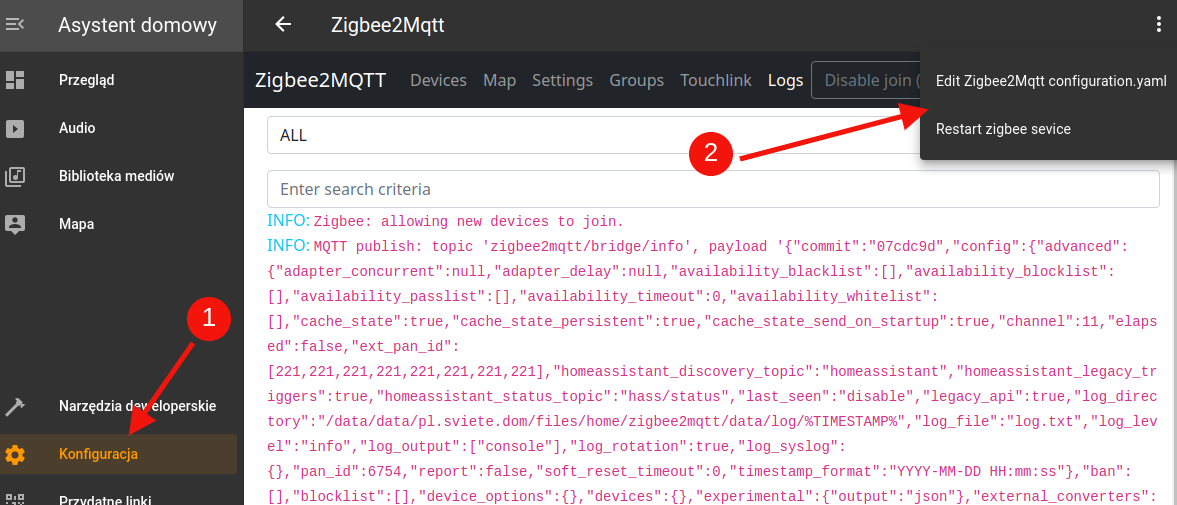Image resolution: width=1177 pixels, height=505 pixels.
Task: Switch to the Devices tab
Action: [x=438, y=80]
